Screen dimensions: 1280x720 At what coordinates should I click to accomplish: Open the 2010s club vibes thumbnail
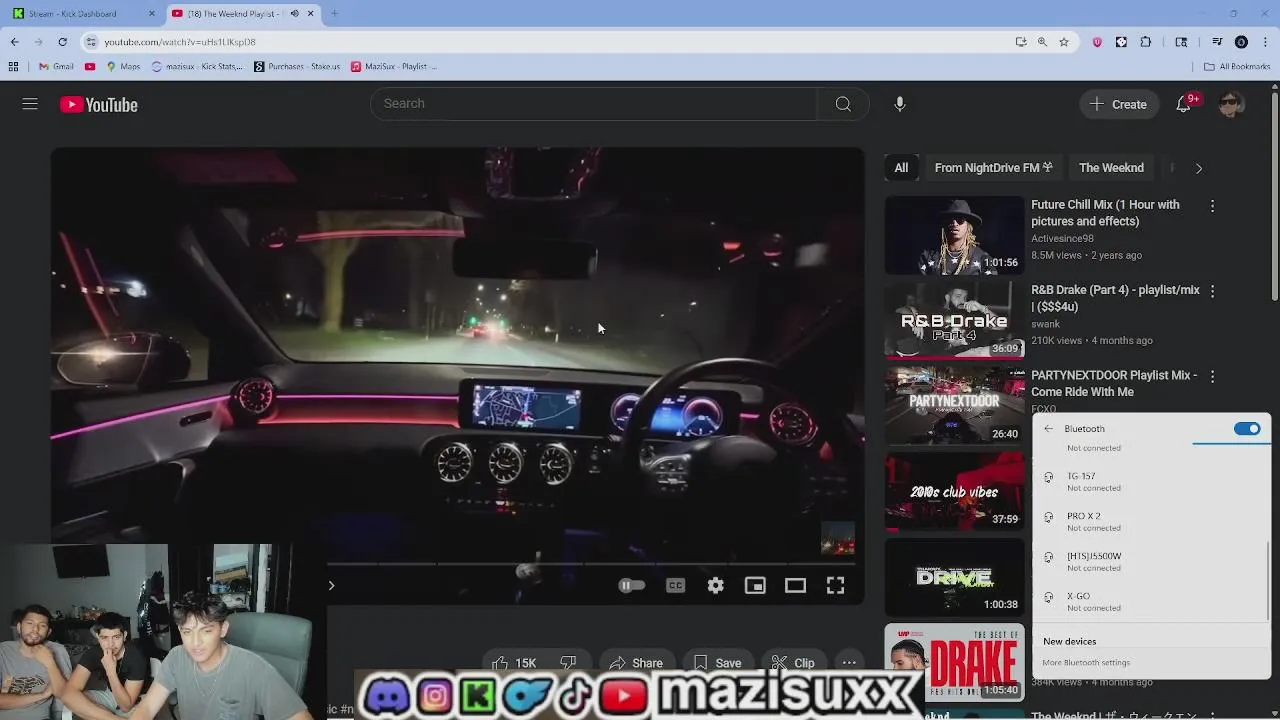954,491
